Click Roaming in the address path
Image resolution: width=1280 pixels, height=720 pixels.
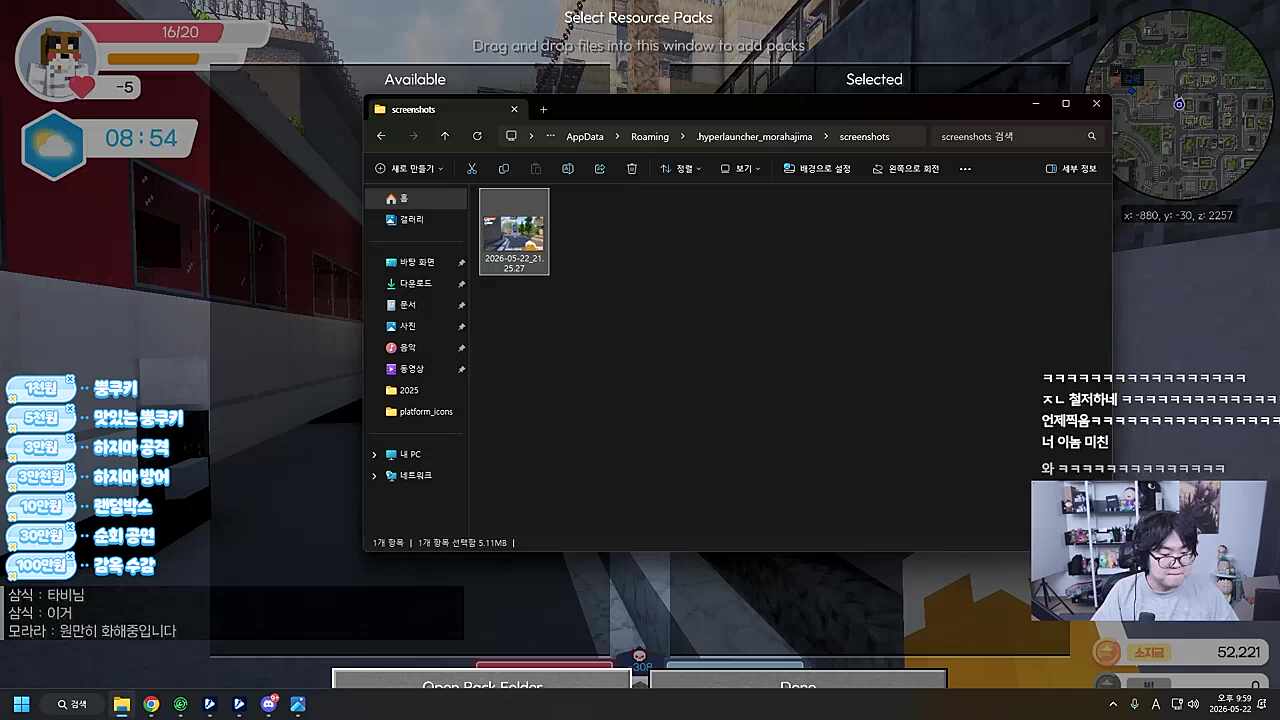coord(650,137)
